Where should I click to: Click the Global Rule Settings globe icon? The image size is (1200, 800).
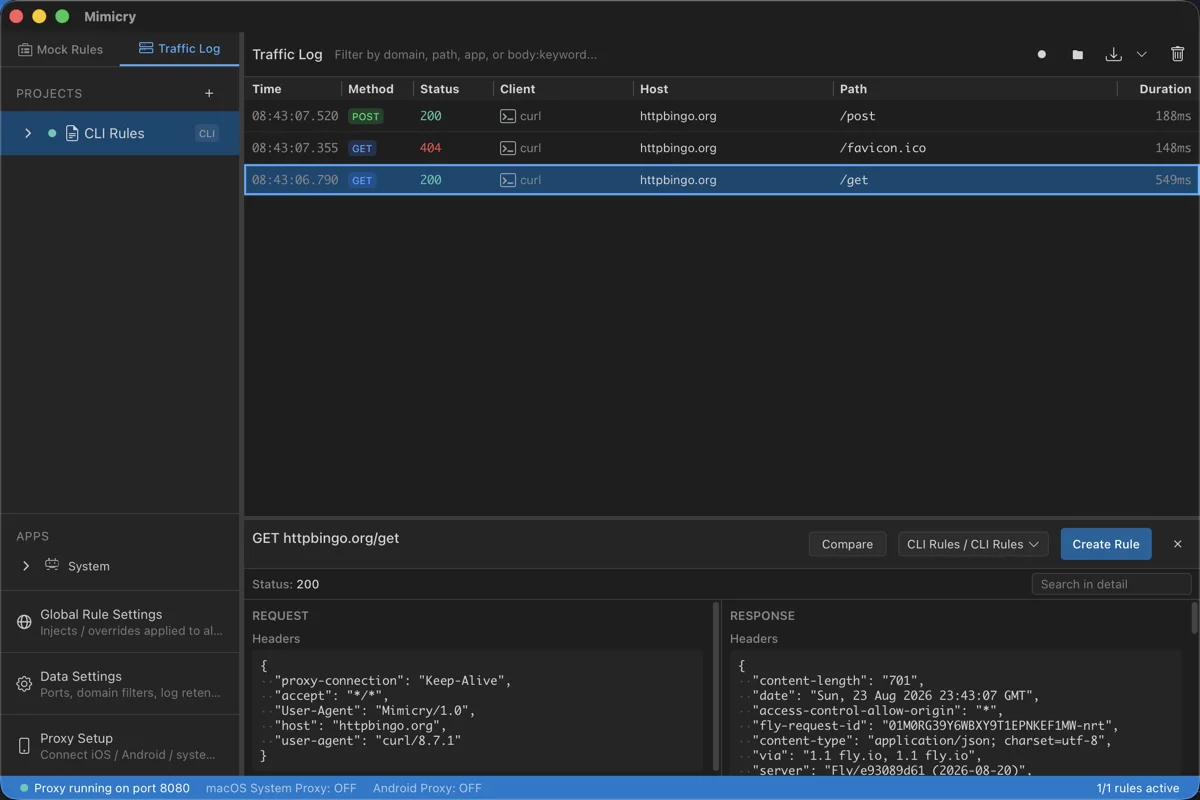(24, 622)
